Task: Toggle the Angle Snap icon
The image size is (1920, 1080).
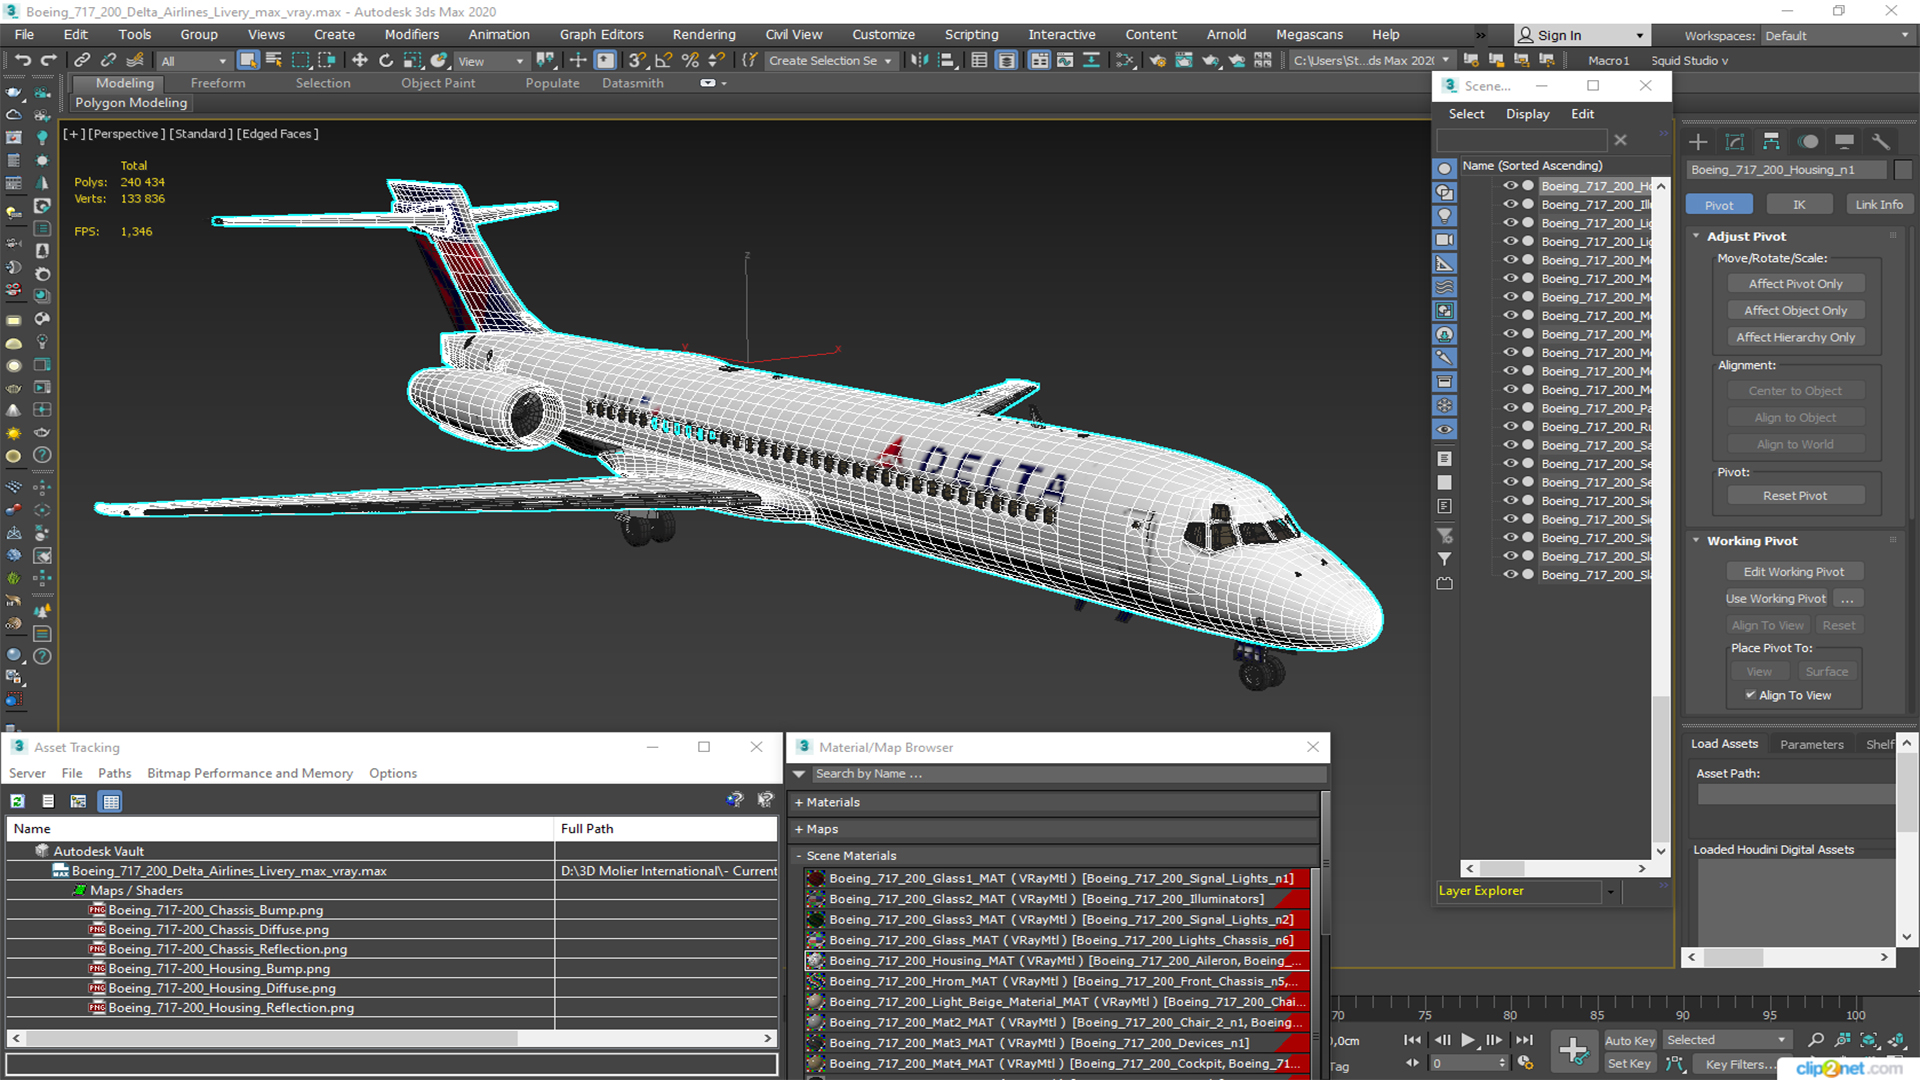Action: click(x=663, y=60)
